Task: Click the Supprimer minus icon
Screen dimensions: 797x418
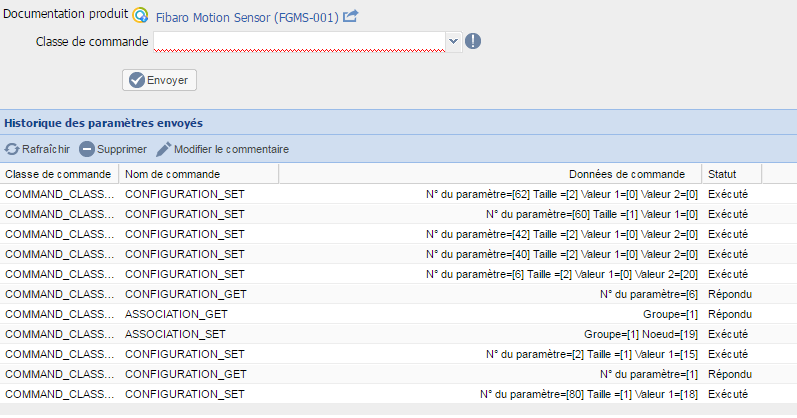Action: (x=87, y=149)
